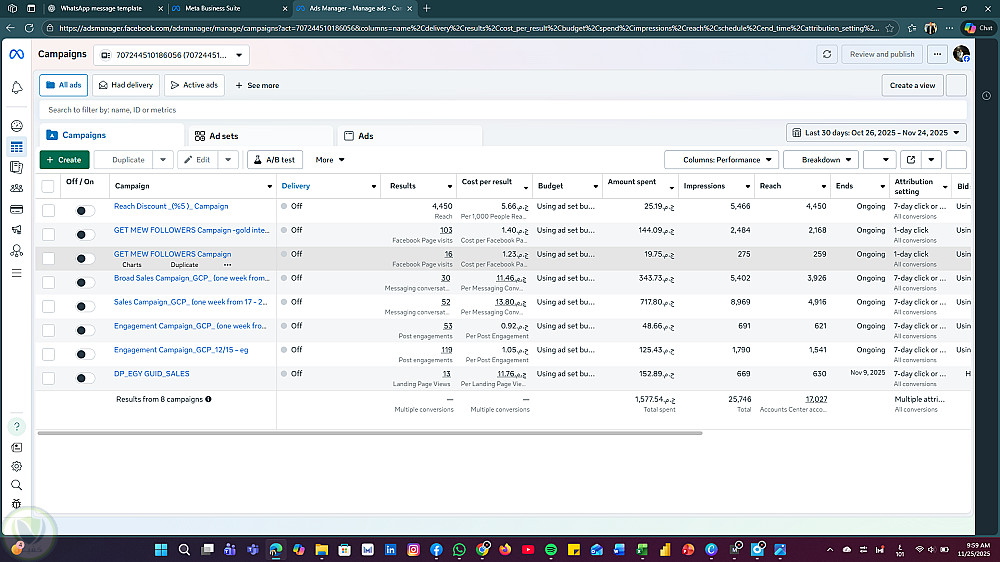
Task: Click the A/B test button
Action: click(x=275, y=159)
